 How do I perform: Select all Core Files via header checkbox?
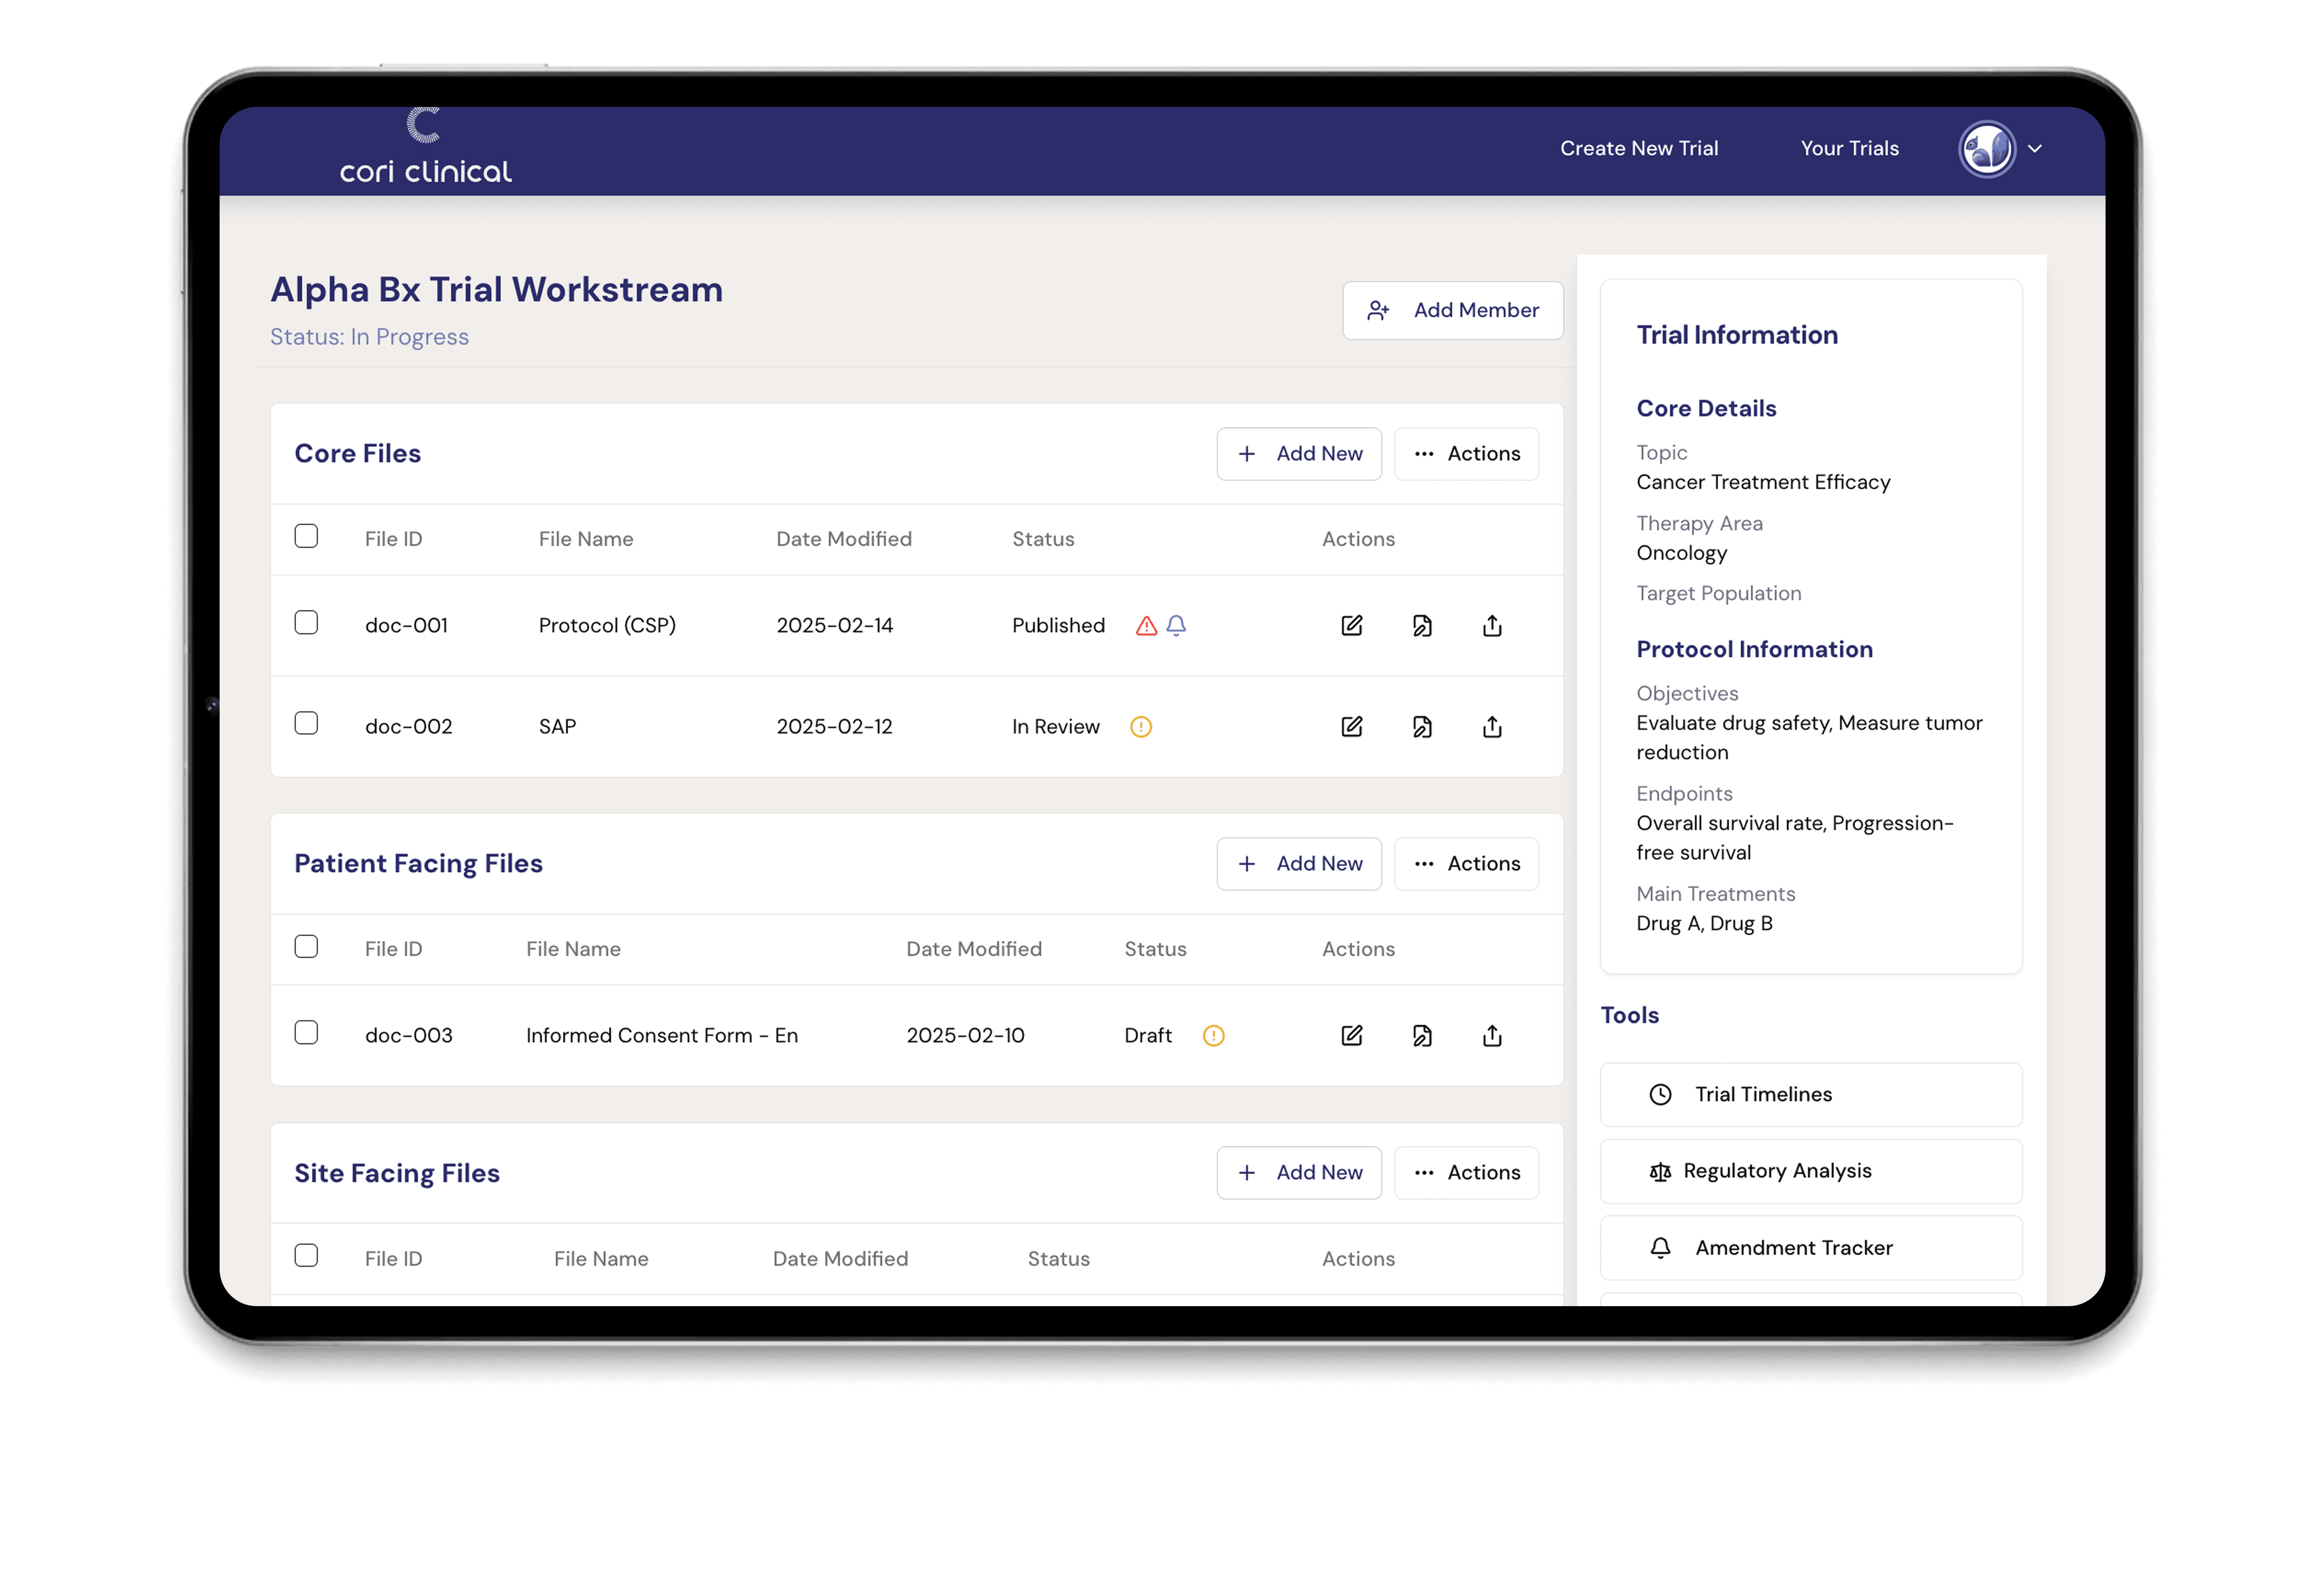click(306, 537)
